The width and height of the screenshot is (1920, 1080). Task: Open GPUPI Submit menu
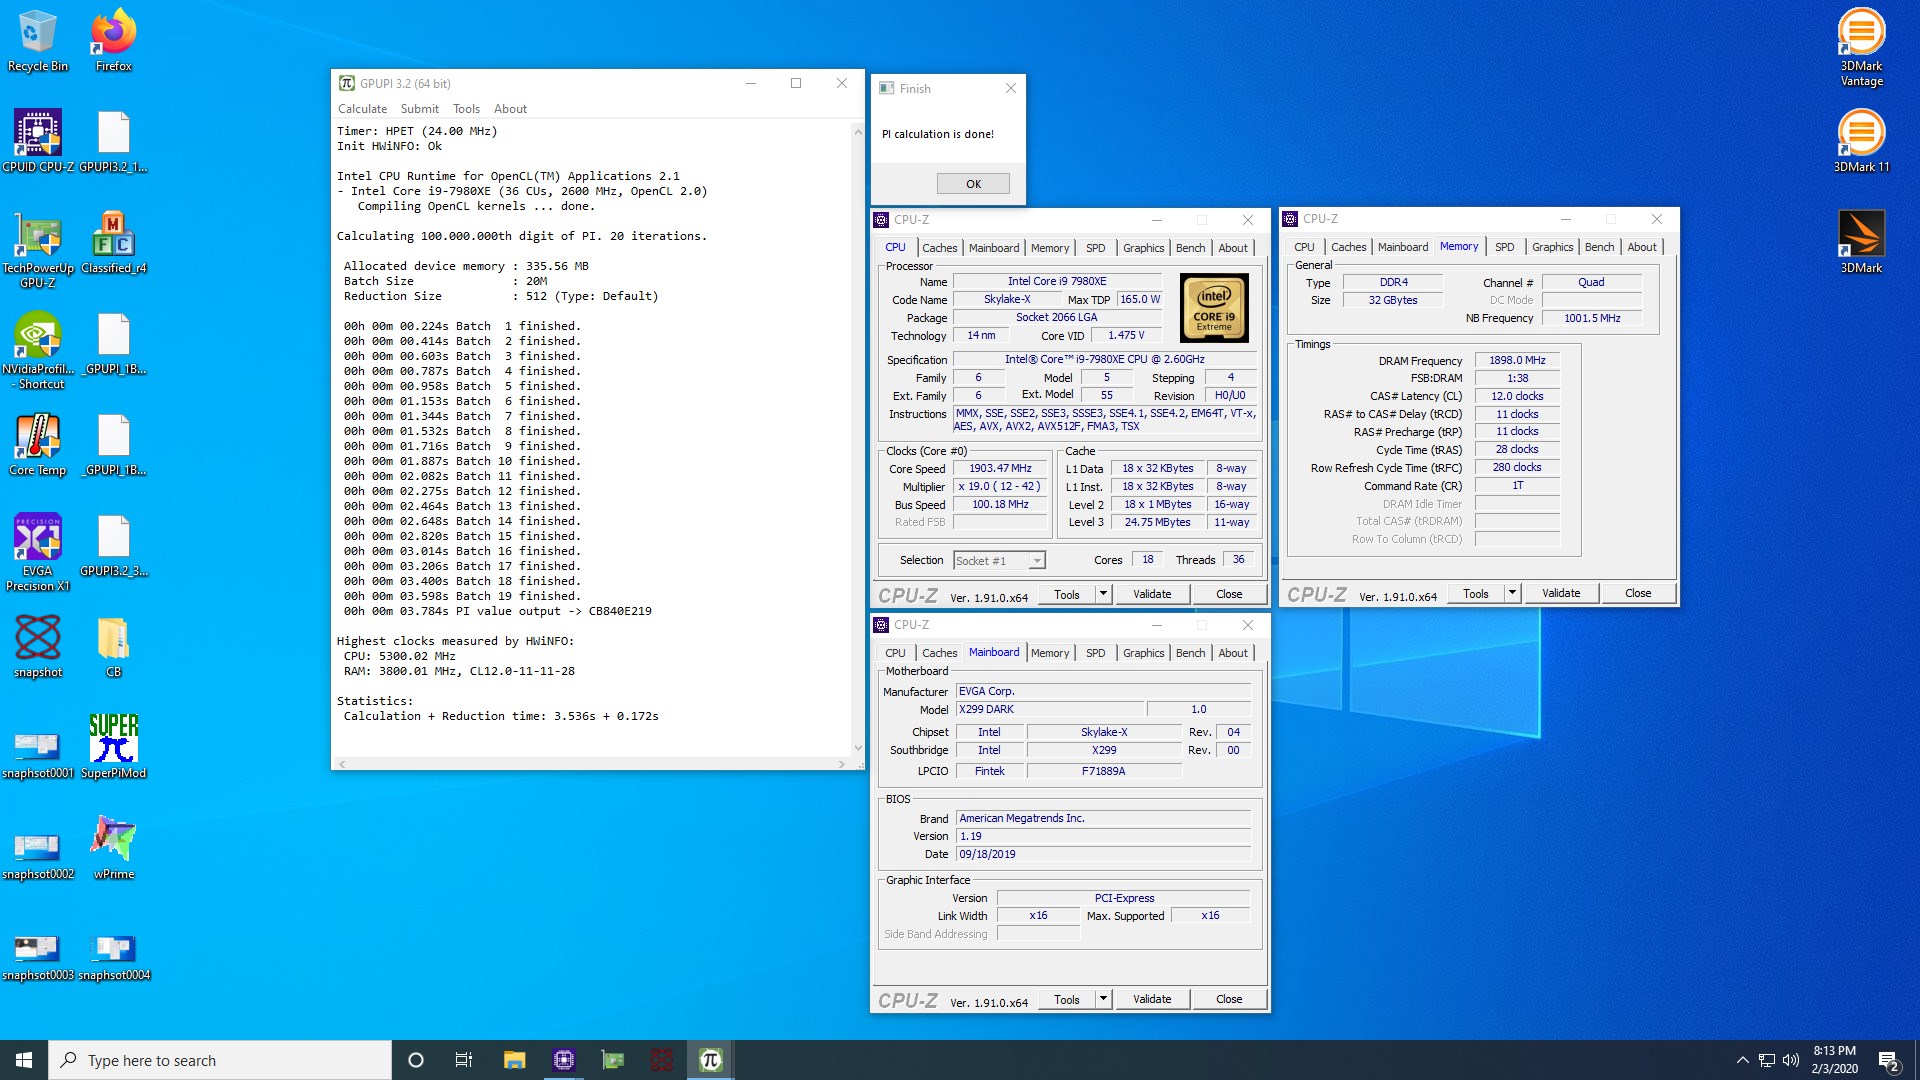coord(420,109)
